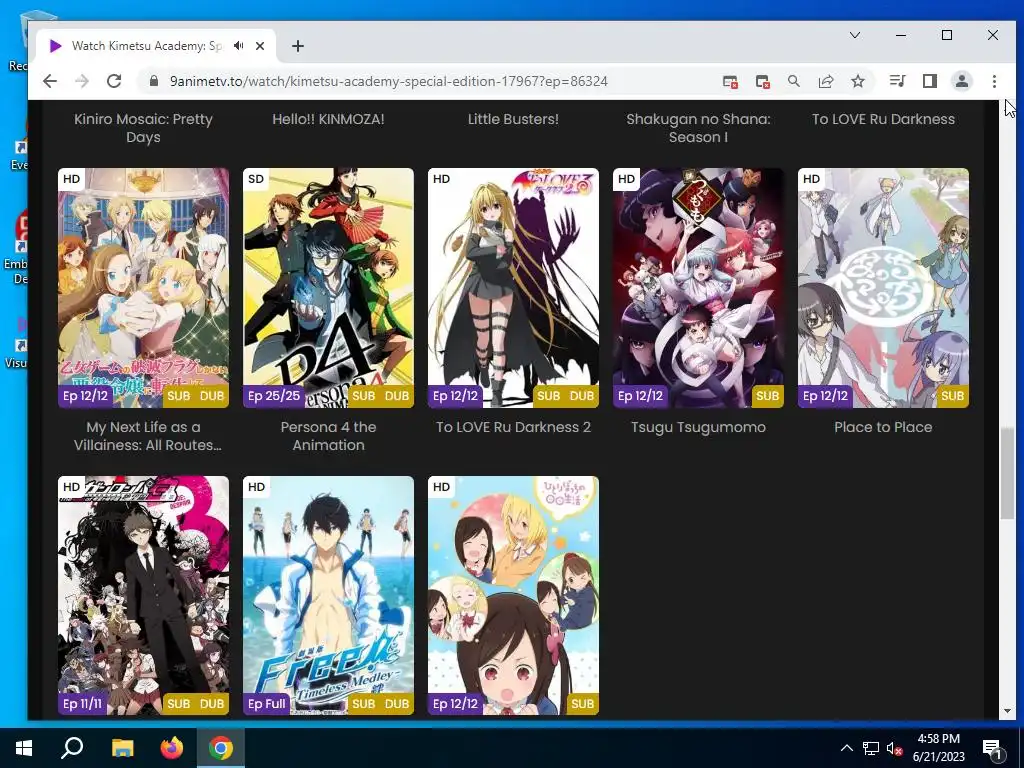Mute the tab audio speaker icon
Viewport: 1024px width, 768px height.
pyautogui.click(x=239, y=46)
